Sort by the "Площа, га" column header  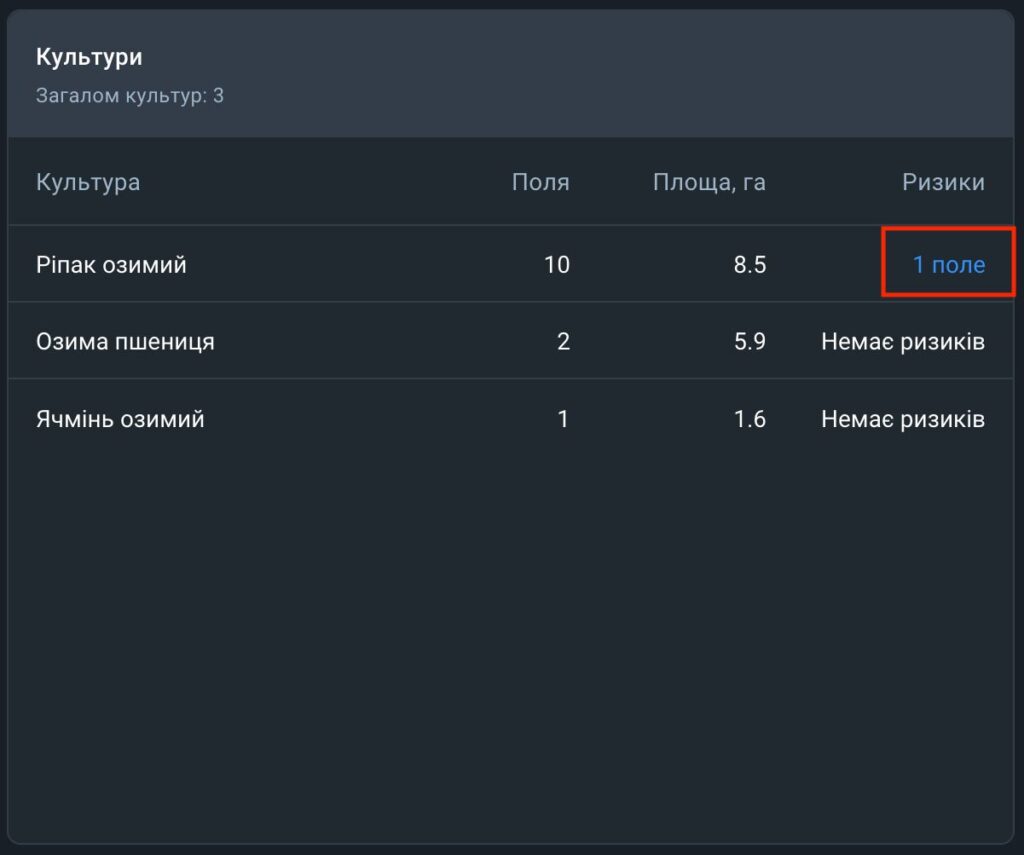pyautogui.click(x=709, y=182)
